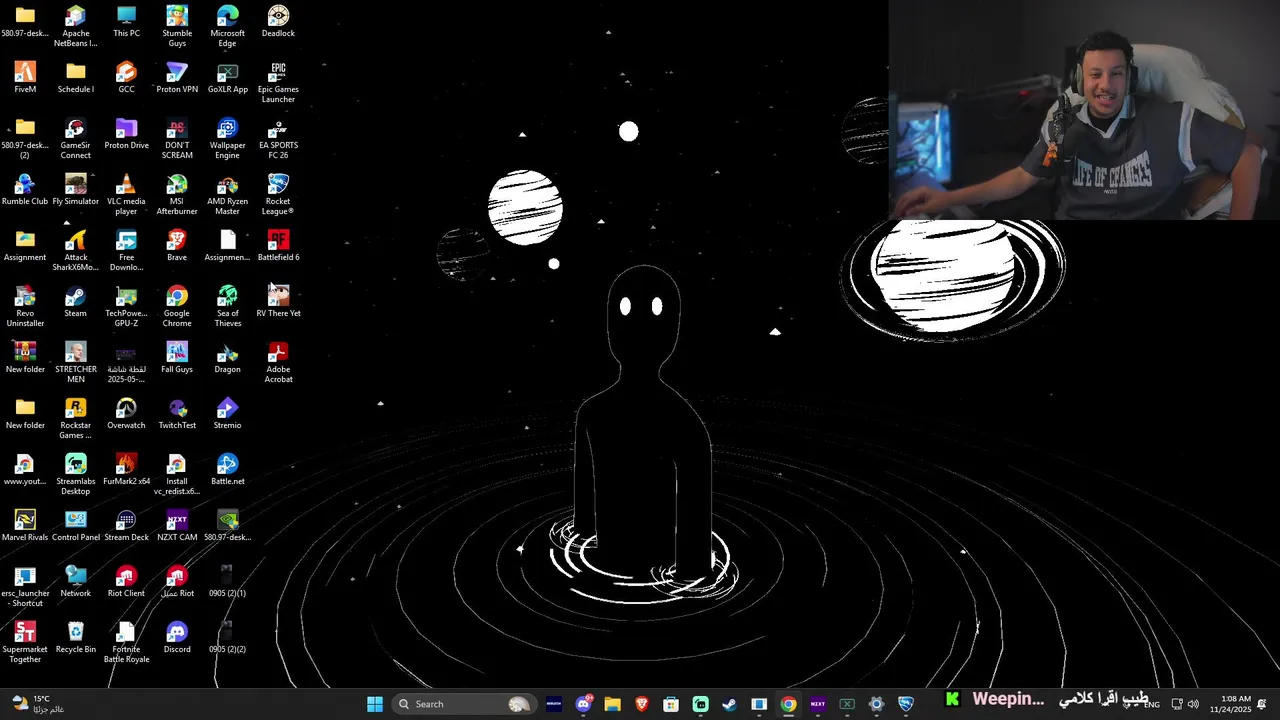1280x720 pixels.
Task: Select the Discord desktop shortcut
Action: [177, 637]
